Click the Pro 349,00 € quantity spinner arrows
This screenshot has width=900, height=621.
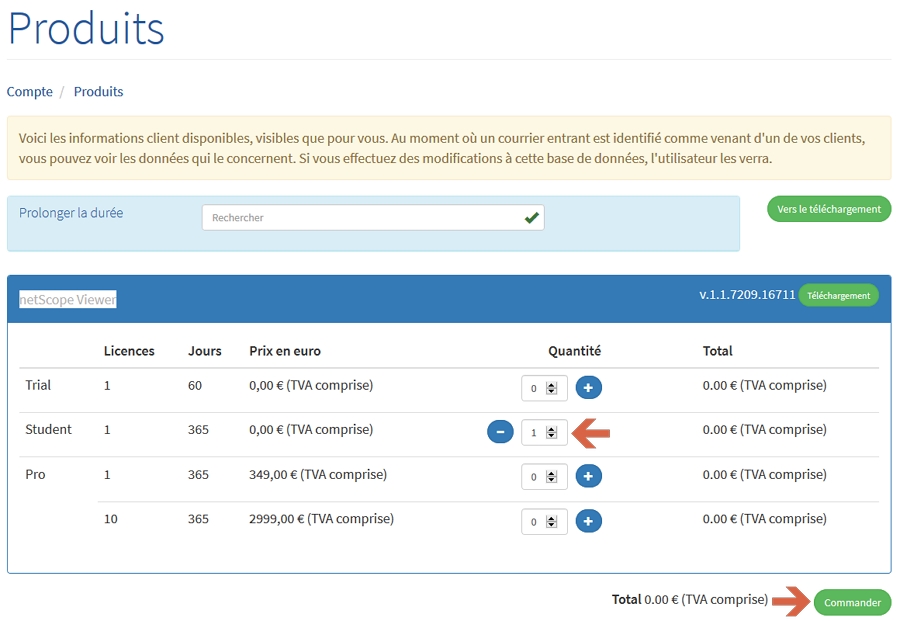[552, 477]
